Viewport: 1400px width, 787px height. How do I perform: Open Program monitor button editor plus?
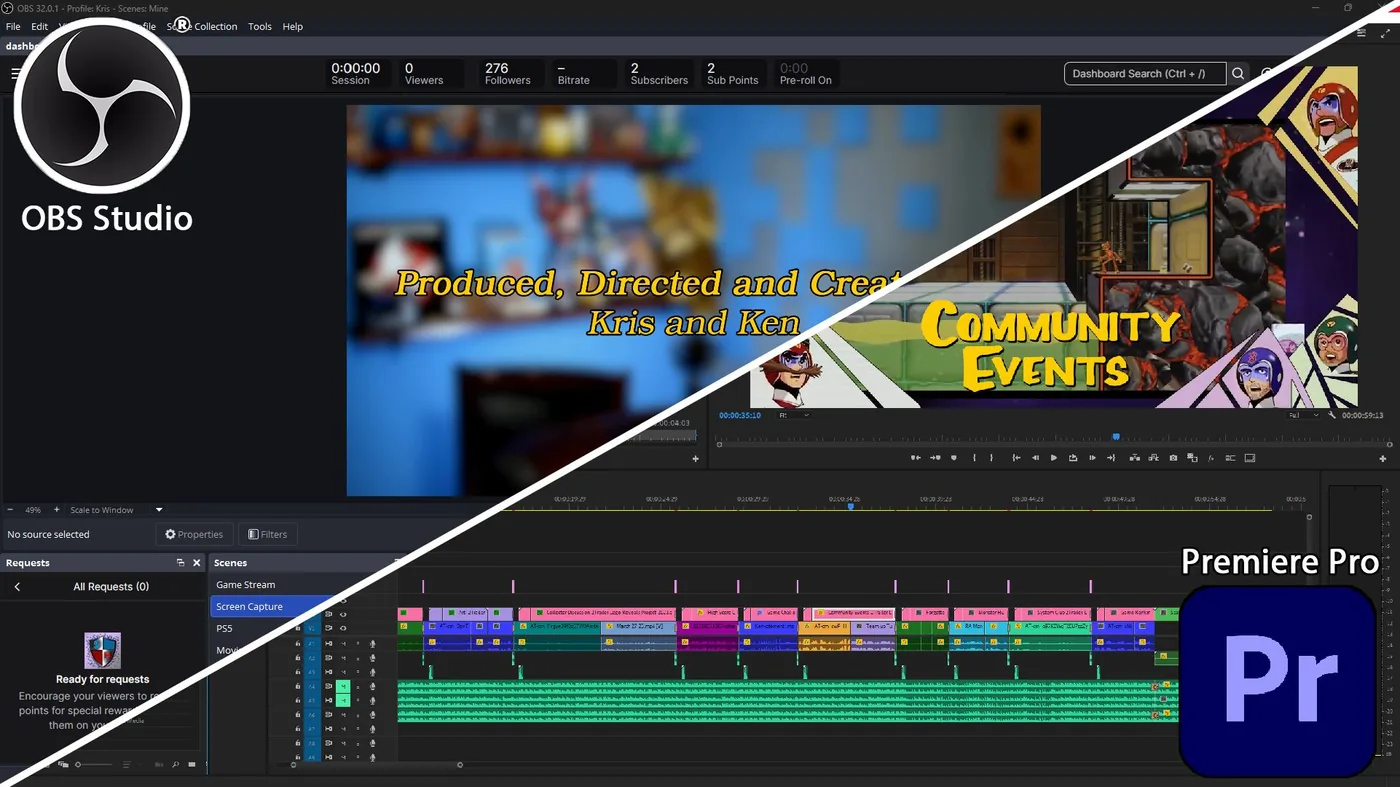[1383, 458]
